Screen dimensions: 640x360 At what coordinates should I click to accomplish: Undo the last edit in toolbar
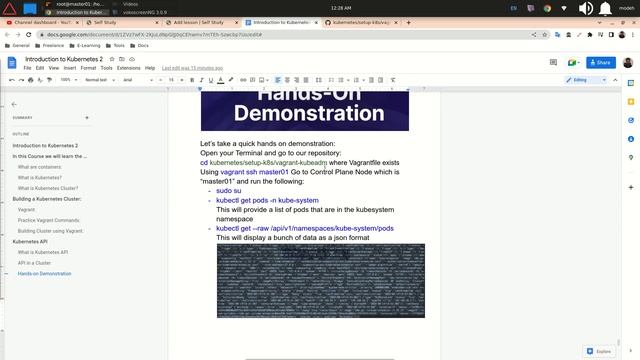pos(12,80)
